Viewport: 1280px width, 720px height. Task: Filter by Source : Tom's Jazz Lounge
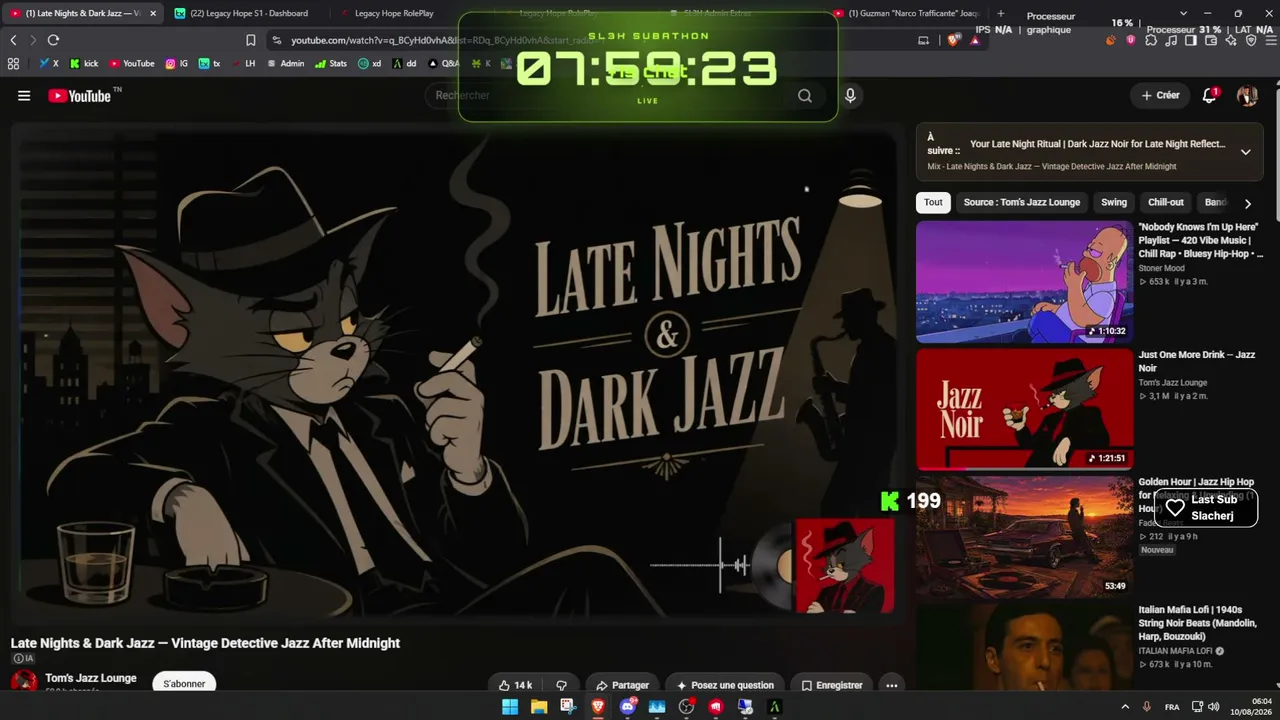coord(1022,202)
